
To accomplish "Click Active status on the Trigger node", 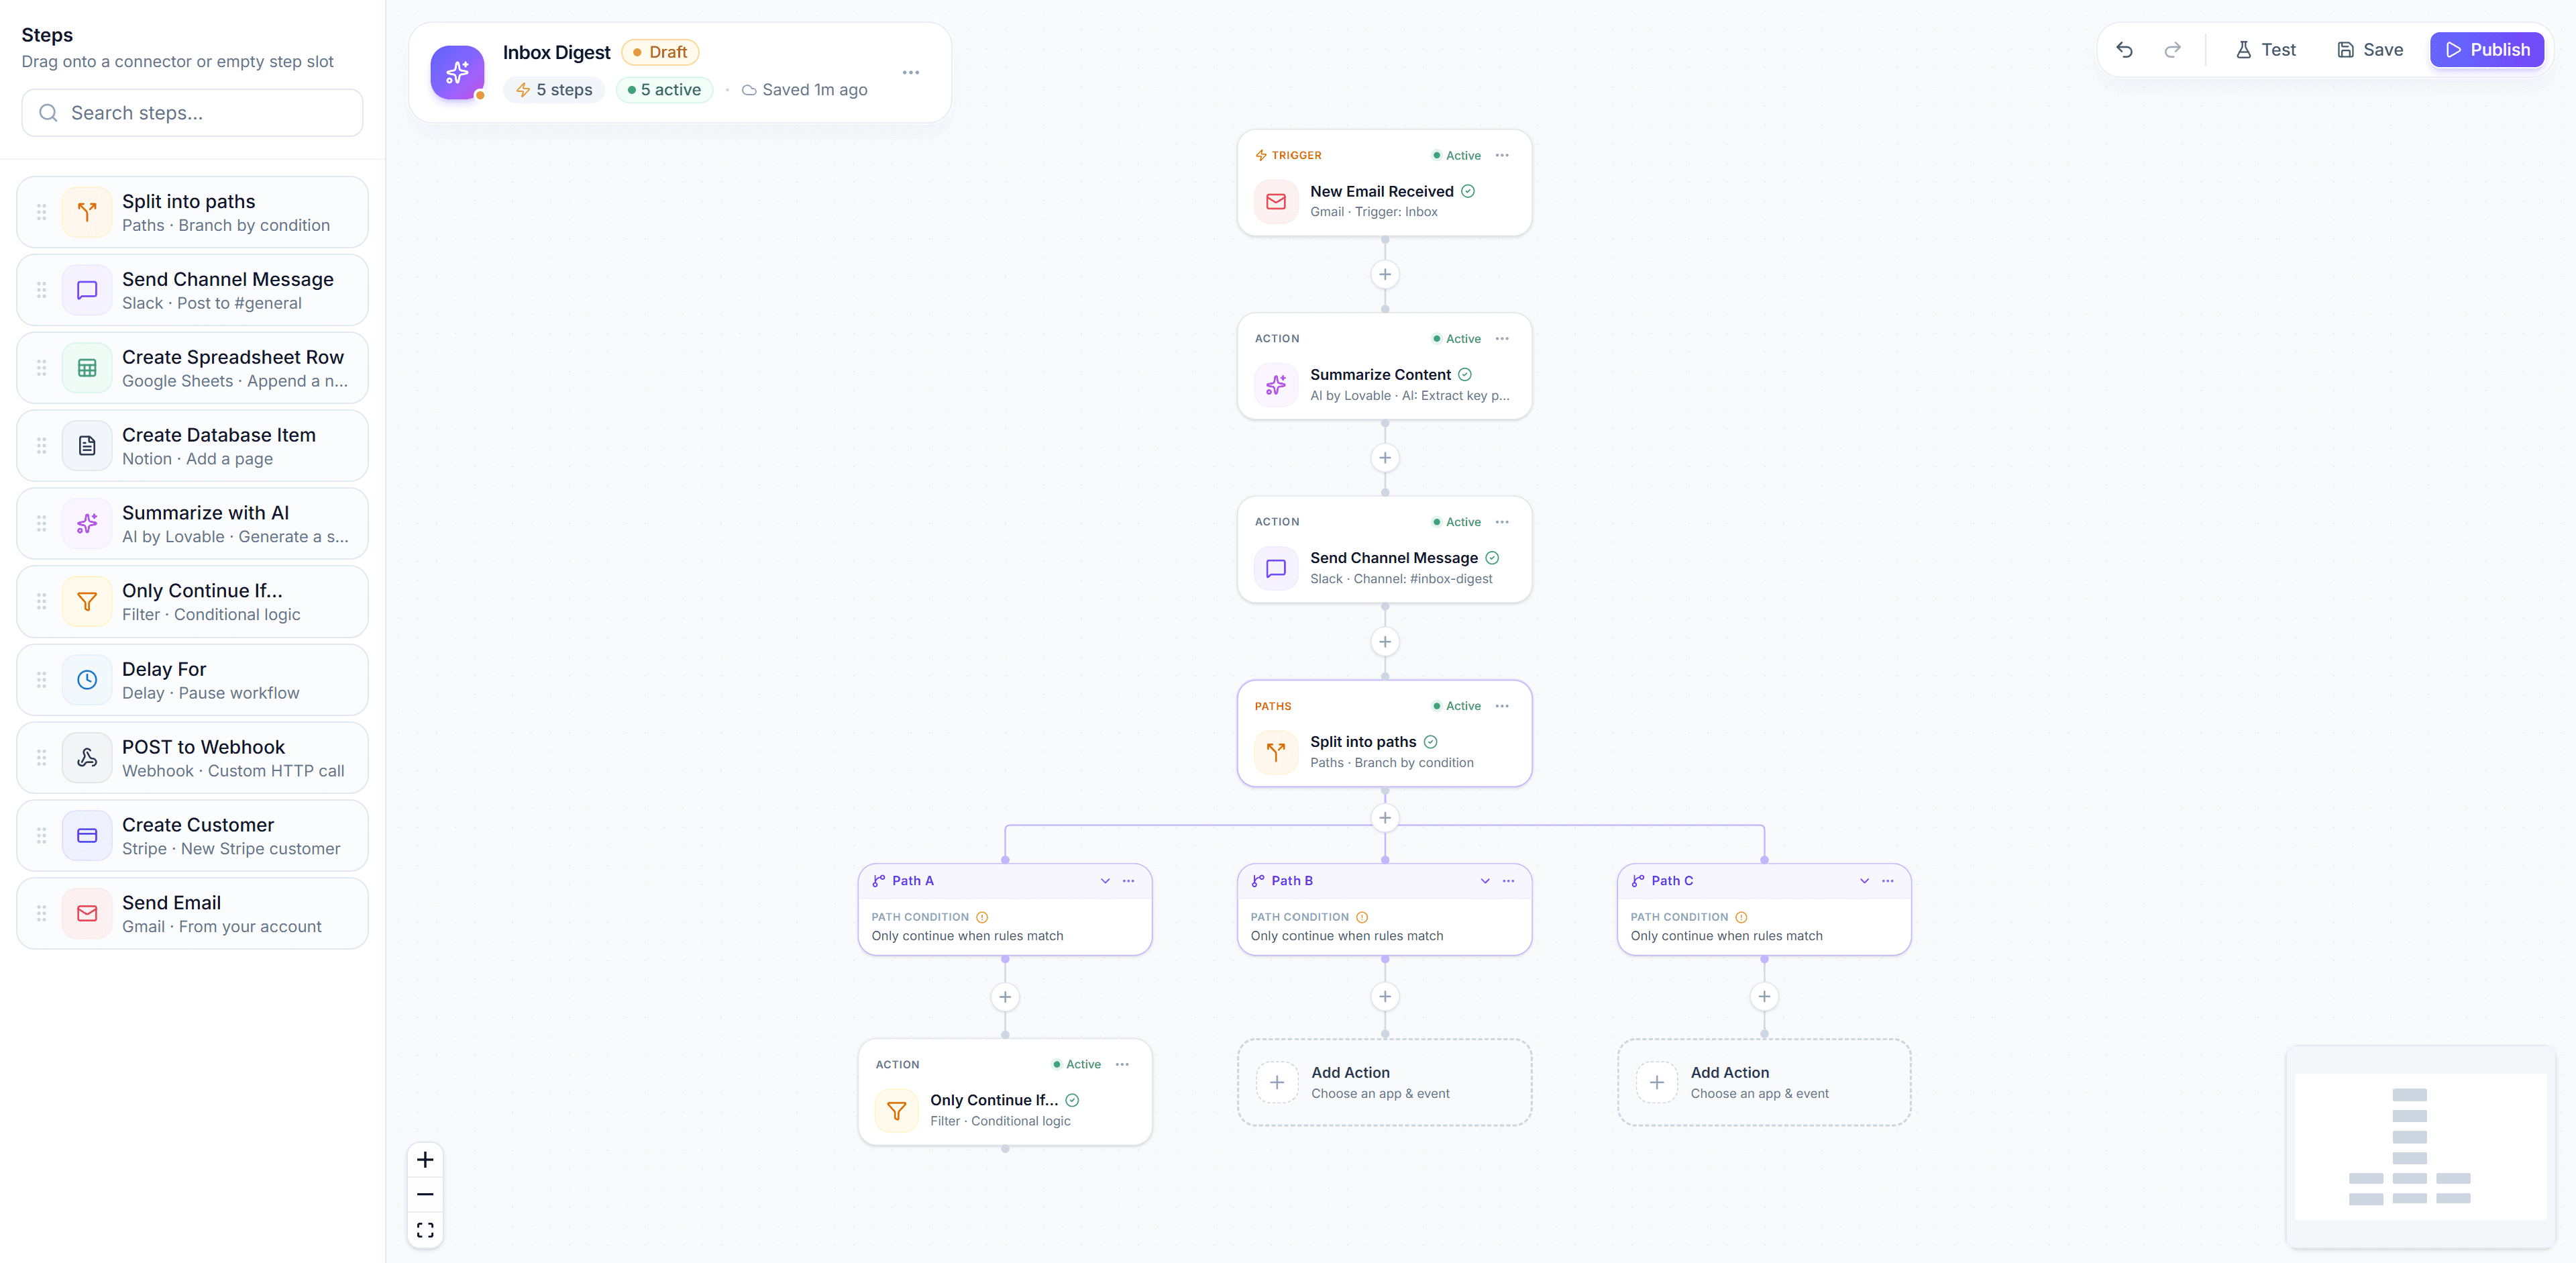I will coord(1456,155).
